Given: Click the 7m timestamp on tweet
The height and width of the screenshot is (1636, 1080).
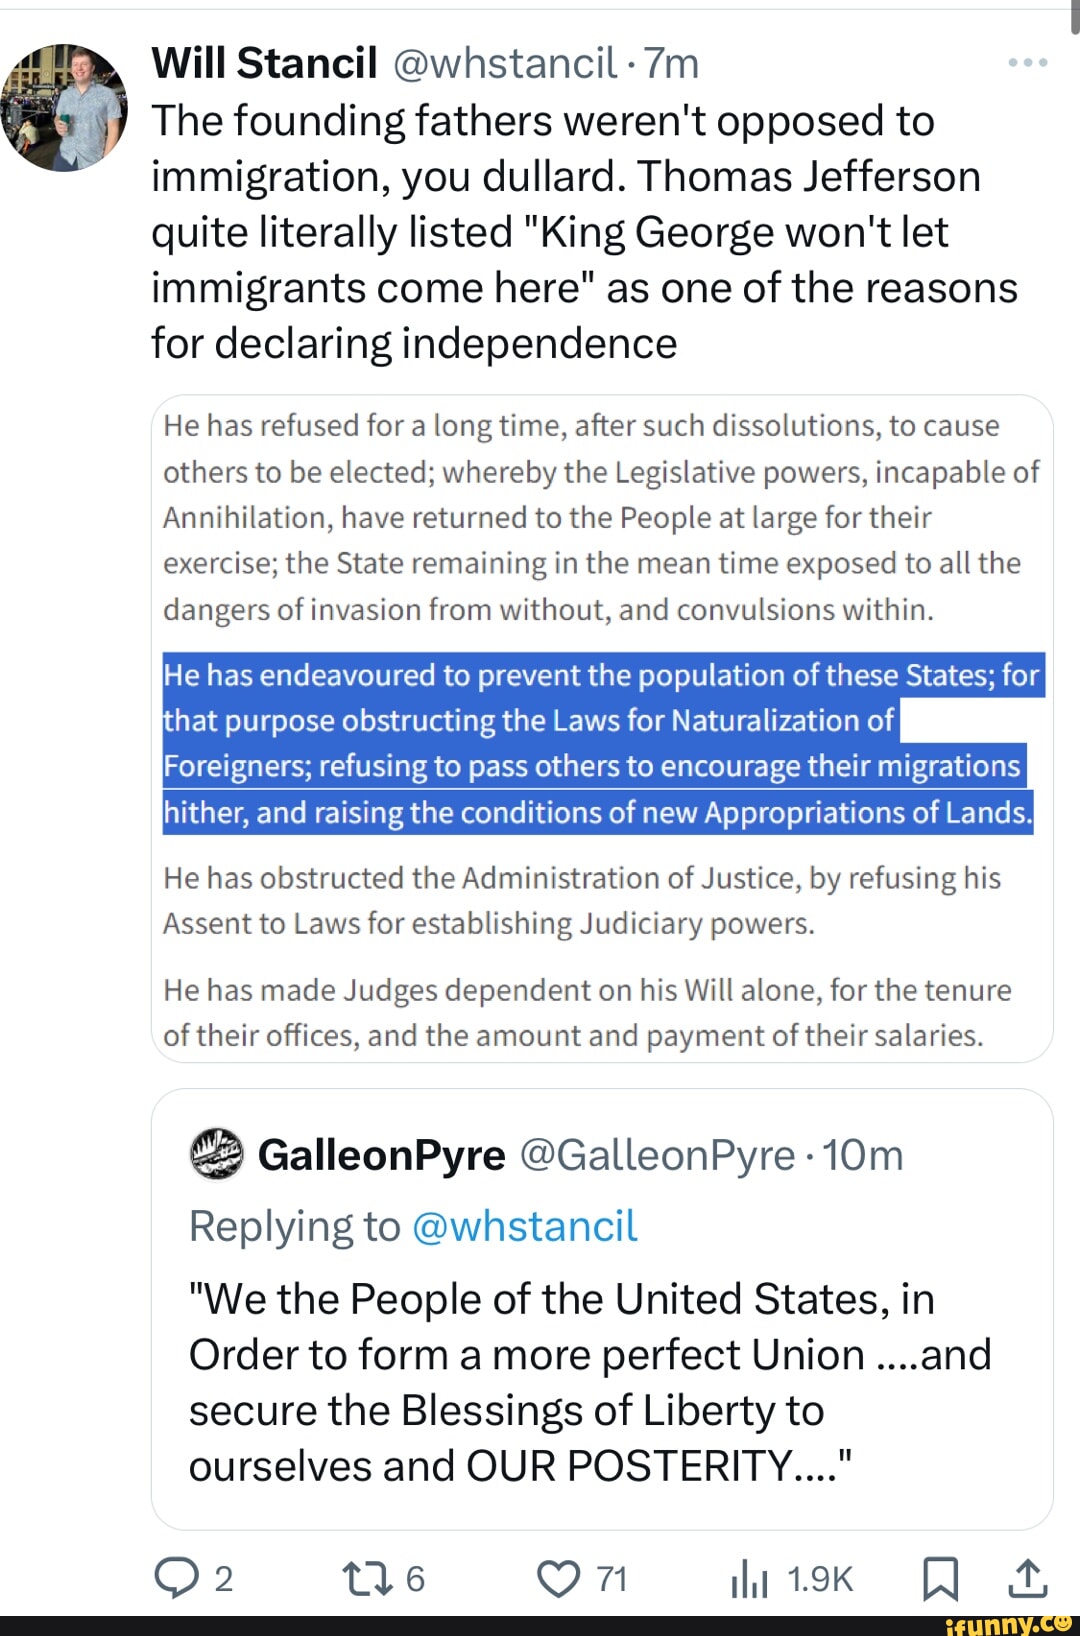Looking at the screenshot, I should click(672, 63).
